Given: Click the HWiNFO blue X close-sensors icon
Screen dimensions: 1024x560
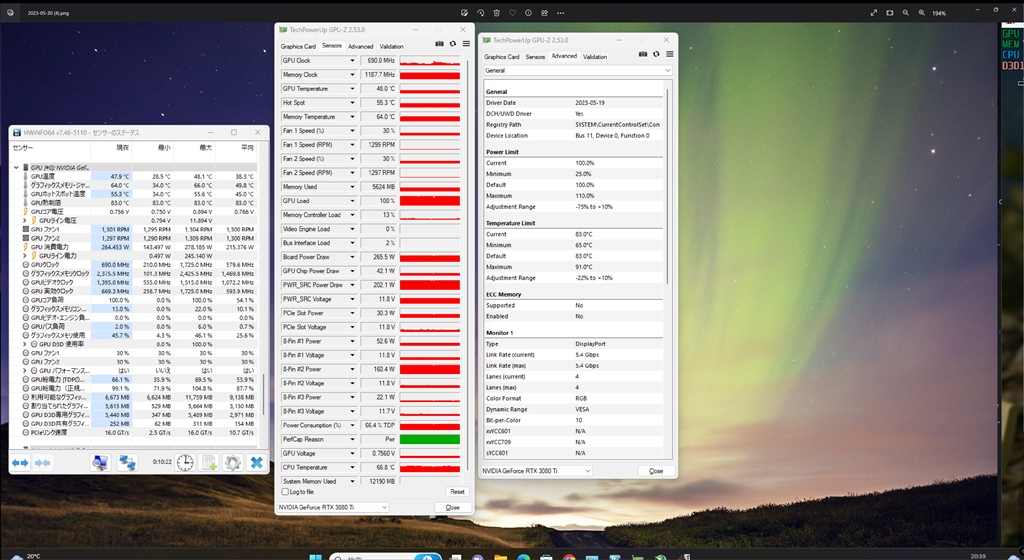Looking at the screenshot, I should 256,462.
